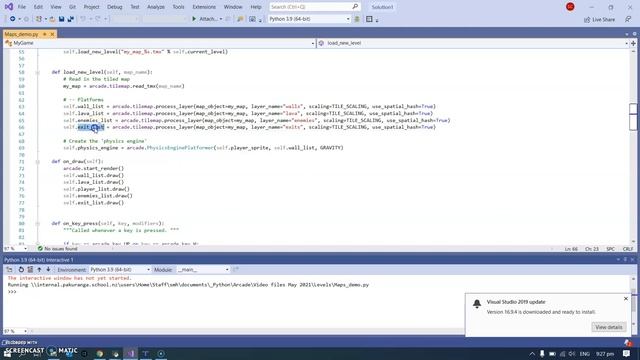This screenshot has height=360, width=640.
Task: Open the Debug menu
Action: 115,7
